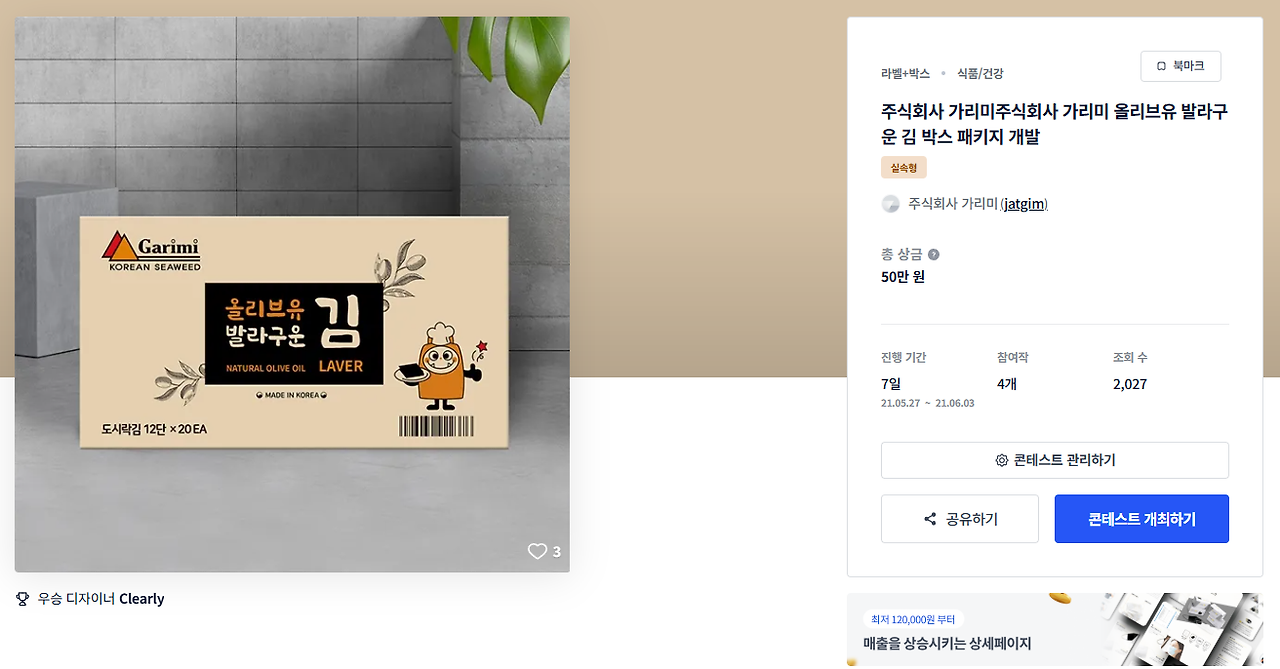The width and height of the screenshot is (1280, 669).
Task: Click the share icon in 공유하기 button
Action: [x=930, y=519]
